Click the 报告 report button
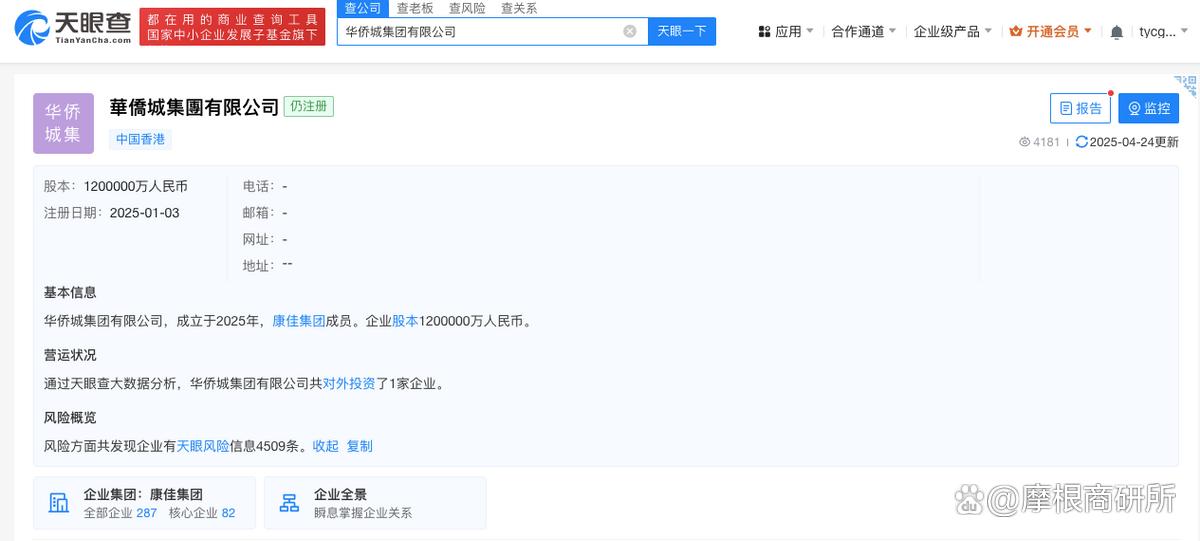 tap(1080, 108)
